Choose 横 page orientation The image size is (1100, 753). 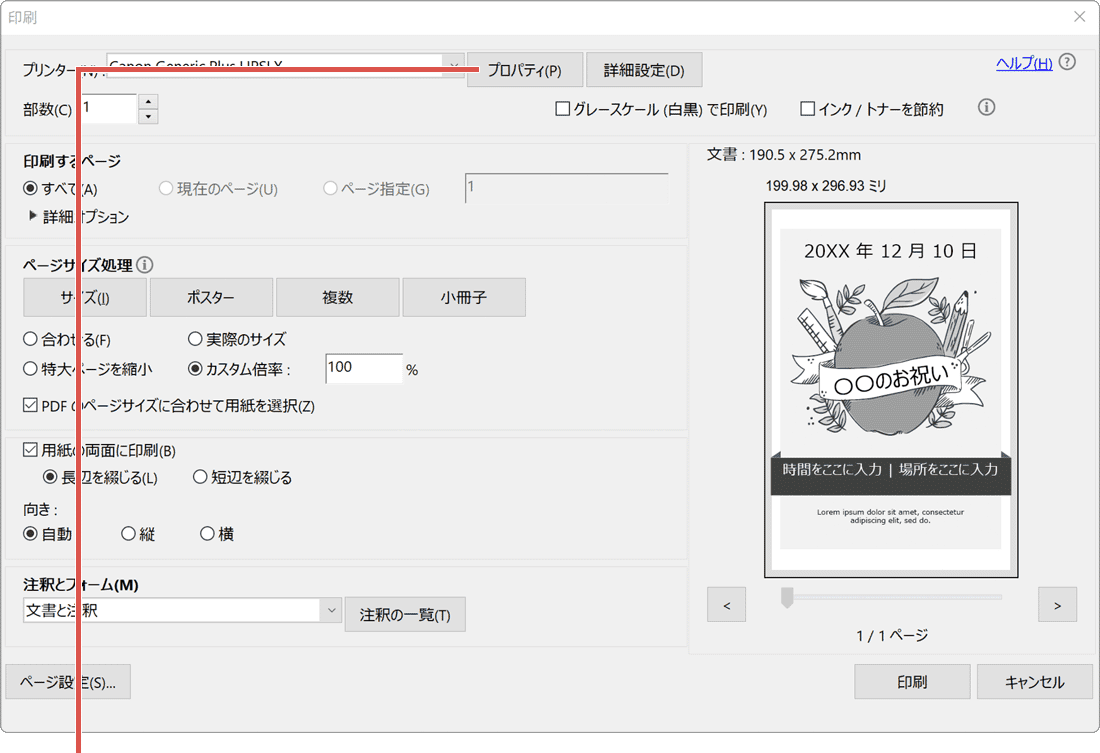(x=206, y=533)
